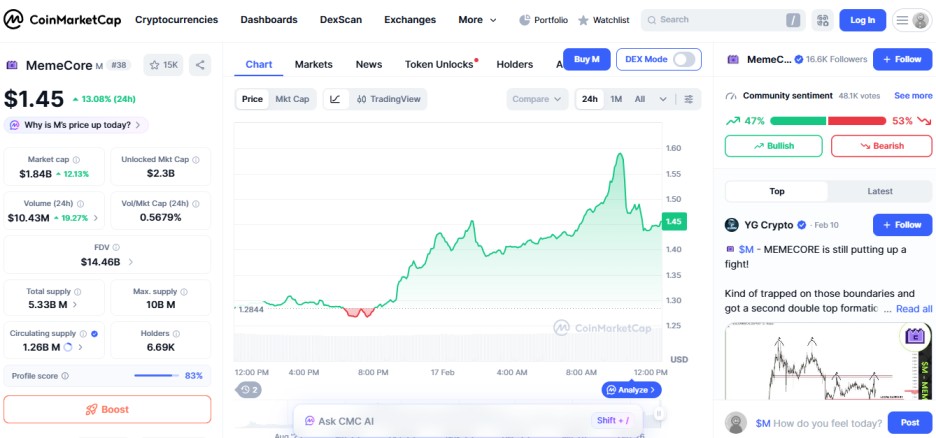This screenshot has width=936, height=438.
Task: Click YG Crypto avatar icon
Action: point(732,225)
